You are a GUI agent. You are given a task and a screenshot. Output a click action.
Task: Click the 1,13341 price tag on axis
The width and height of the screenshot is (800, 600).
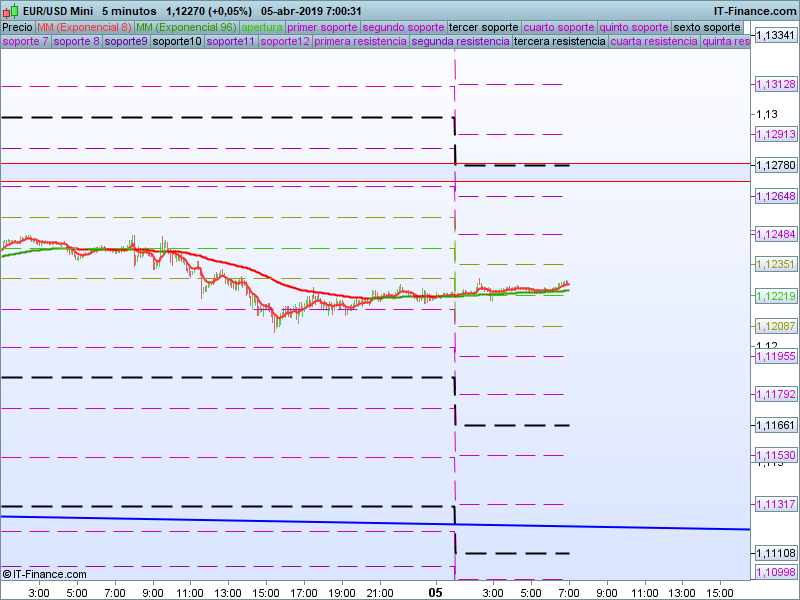(x=776, y=35)
